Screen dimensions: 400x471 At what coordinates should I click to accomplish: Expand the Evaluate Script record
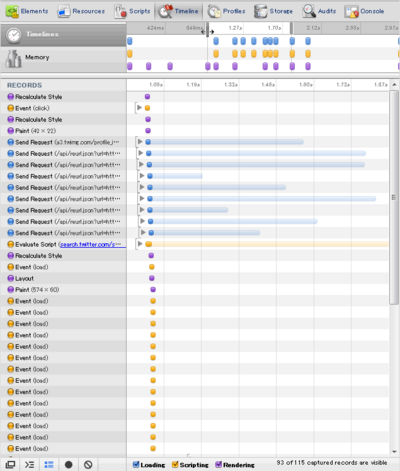[x=140, y=244]
